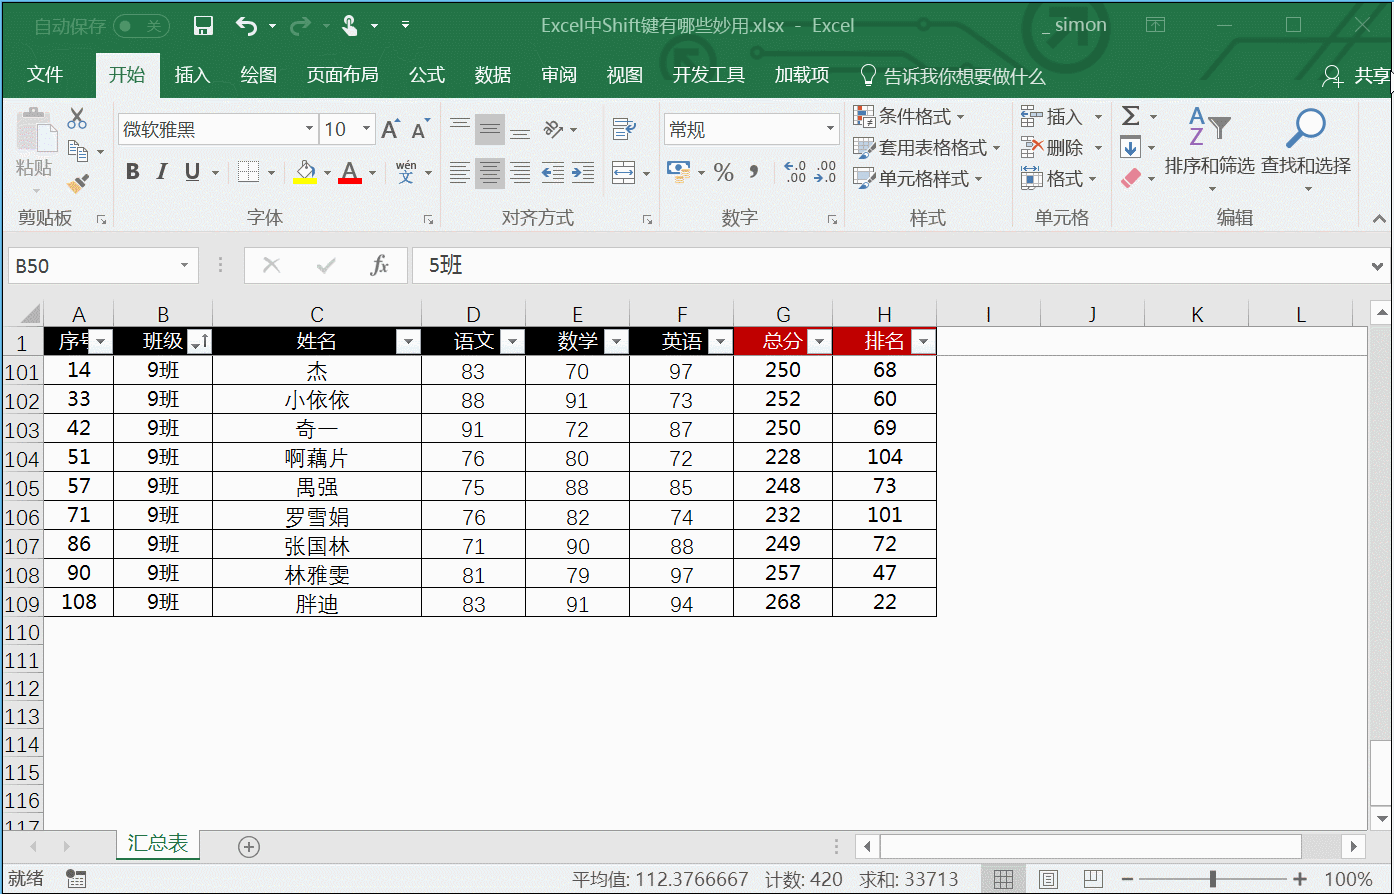Screen dimensions: 1394x894
Task: Click inside the formula bar
Action: [600, 265]
